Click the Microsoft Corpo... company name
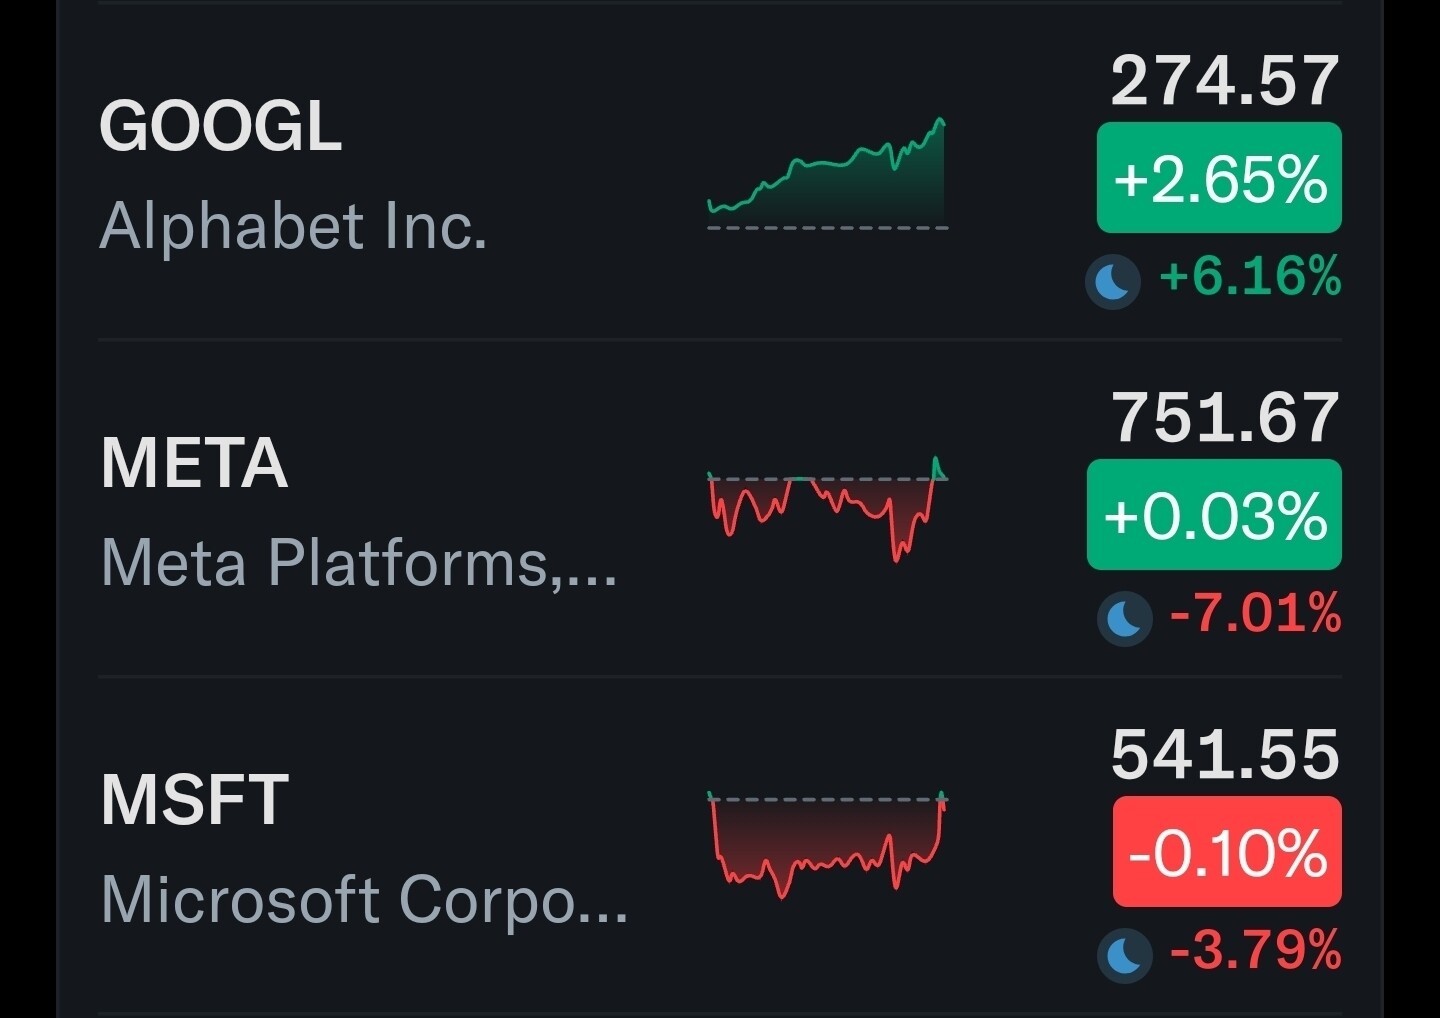 tap(364, 900)
